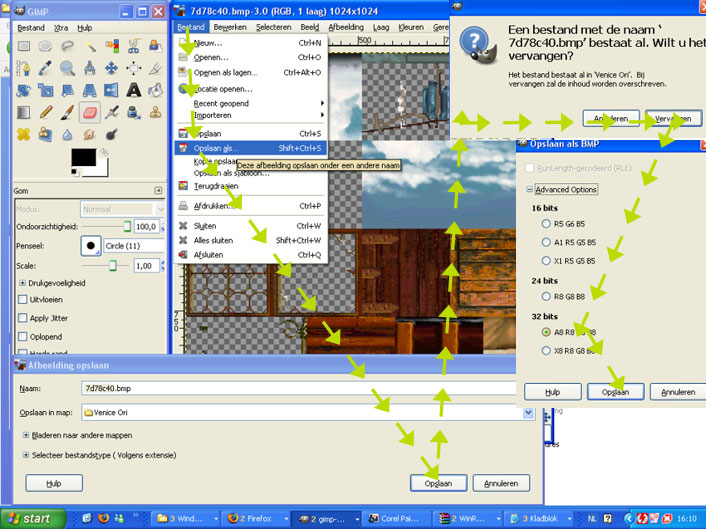706x529 pixels.
Task: Click the brush Scale slider
Action: [x=106, y=266]
